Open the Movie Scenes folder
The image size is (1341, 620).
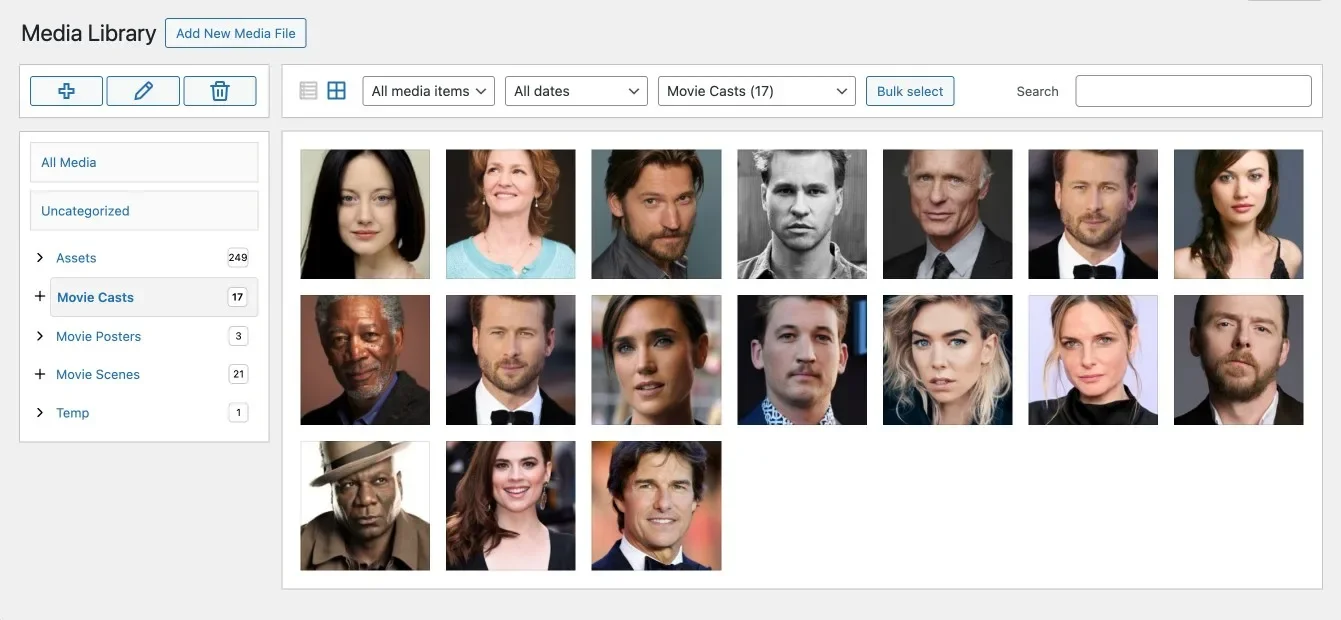point(98,374)
